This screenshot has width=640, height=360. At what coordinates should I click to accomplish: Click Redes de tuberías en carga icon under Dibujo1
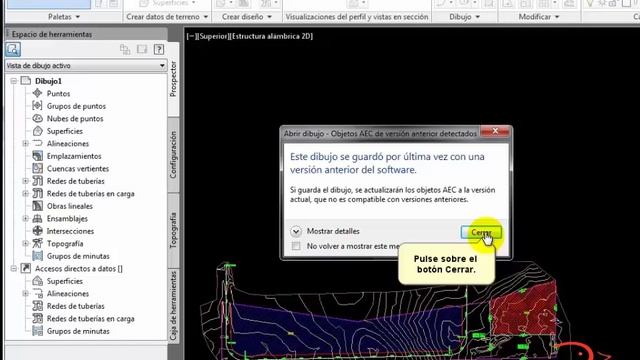coord(38,193)
